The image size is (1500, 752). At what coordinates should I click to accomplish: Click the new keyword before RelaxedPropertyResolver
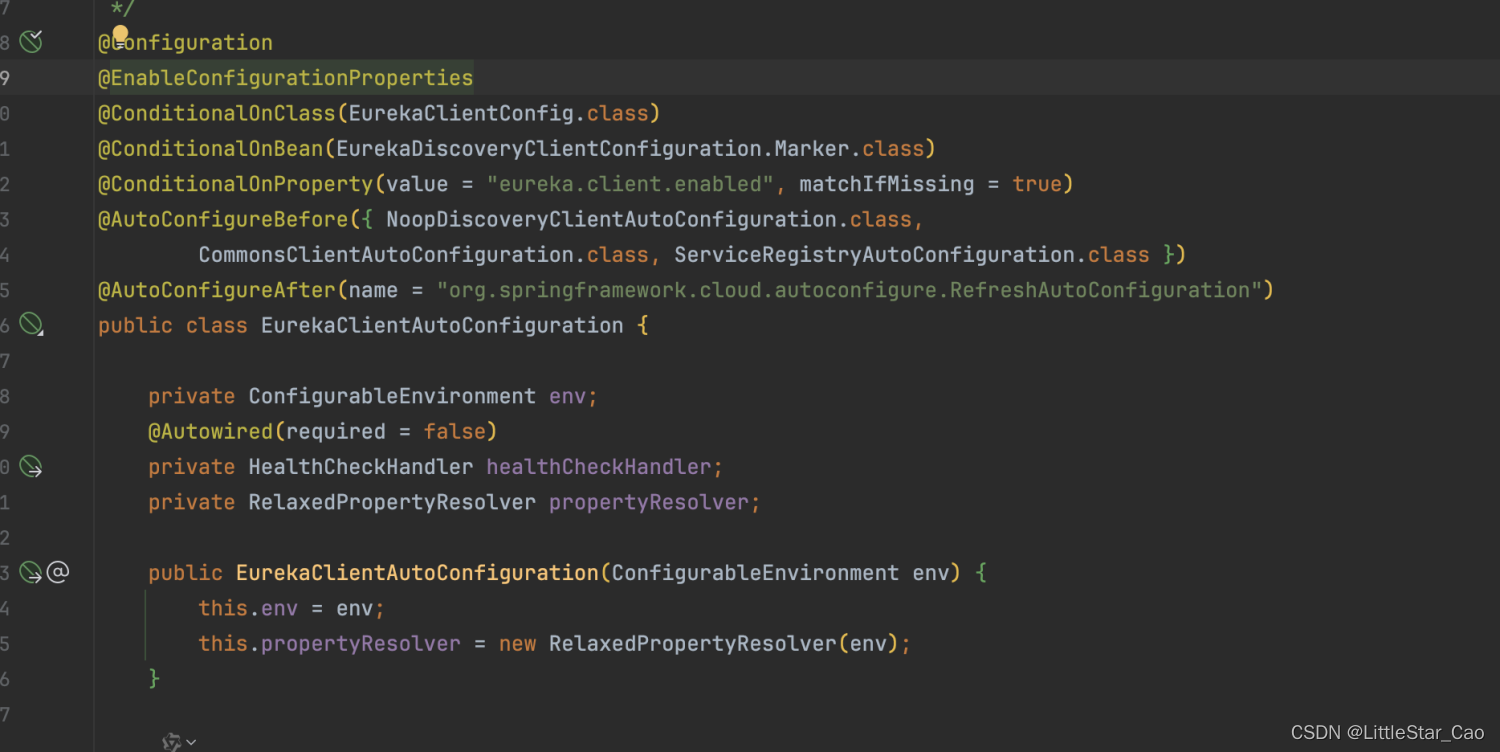coord(517,643)
